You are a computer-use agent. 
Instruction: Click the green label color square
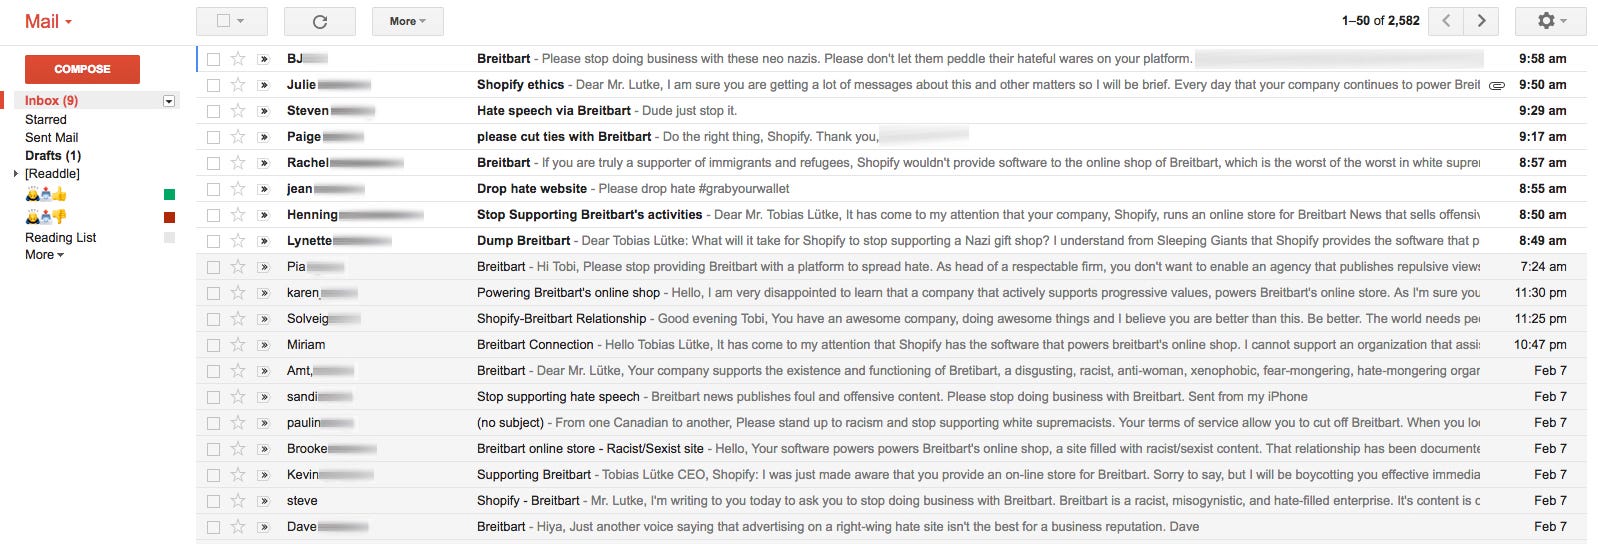(169, 195)
